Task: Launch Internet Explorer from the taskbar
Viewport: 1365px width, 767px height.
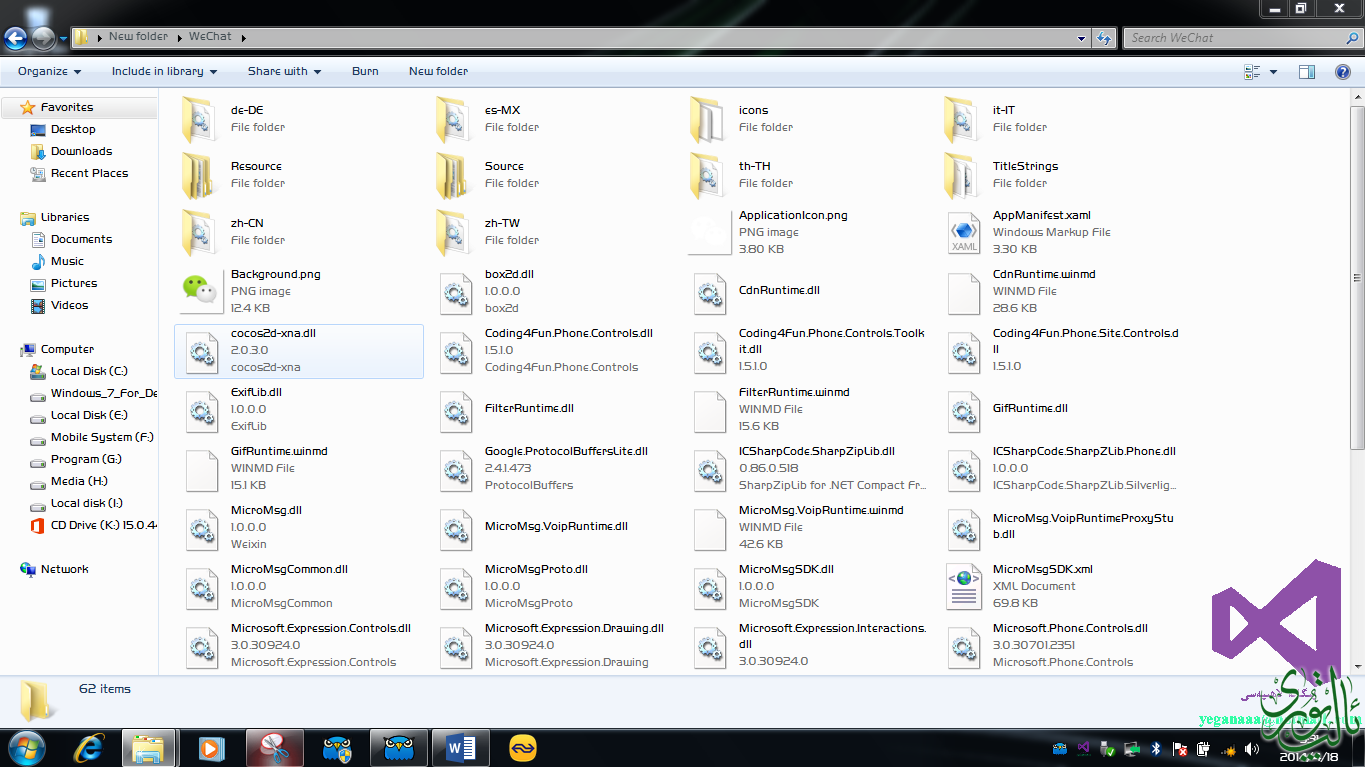Action: point(89,747)
